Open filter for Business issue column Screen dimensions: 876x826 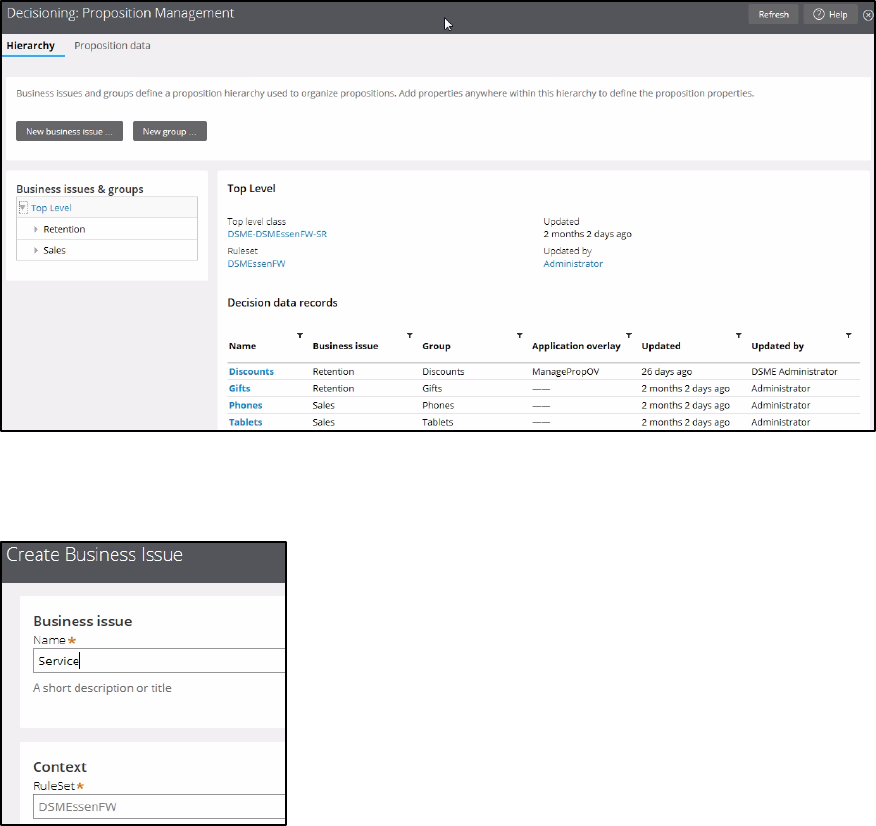pyautogui.click(x=410, y=336)
